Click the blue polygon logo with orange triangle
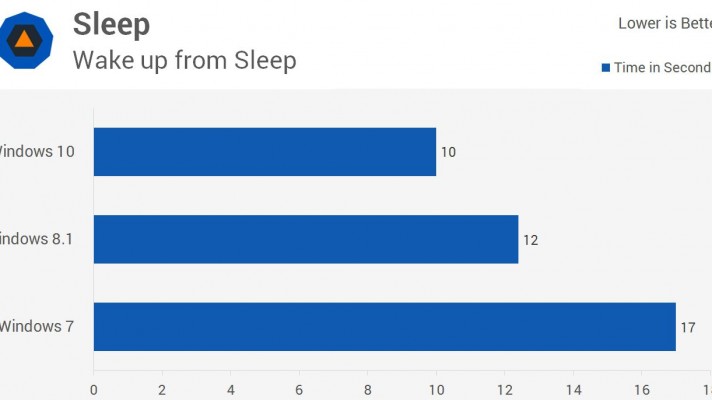The height and width of the screenshot is (400, 712). click(x=24, y=39)
